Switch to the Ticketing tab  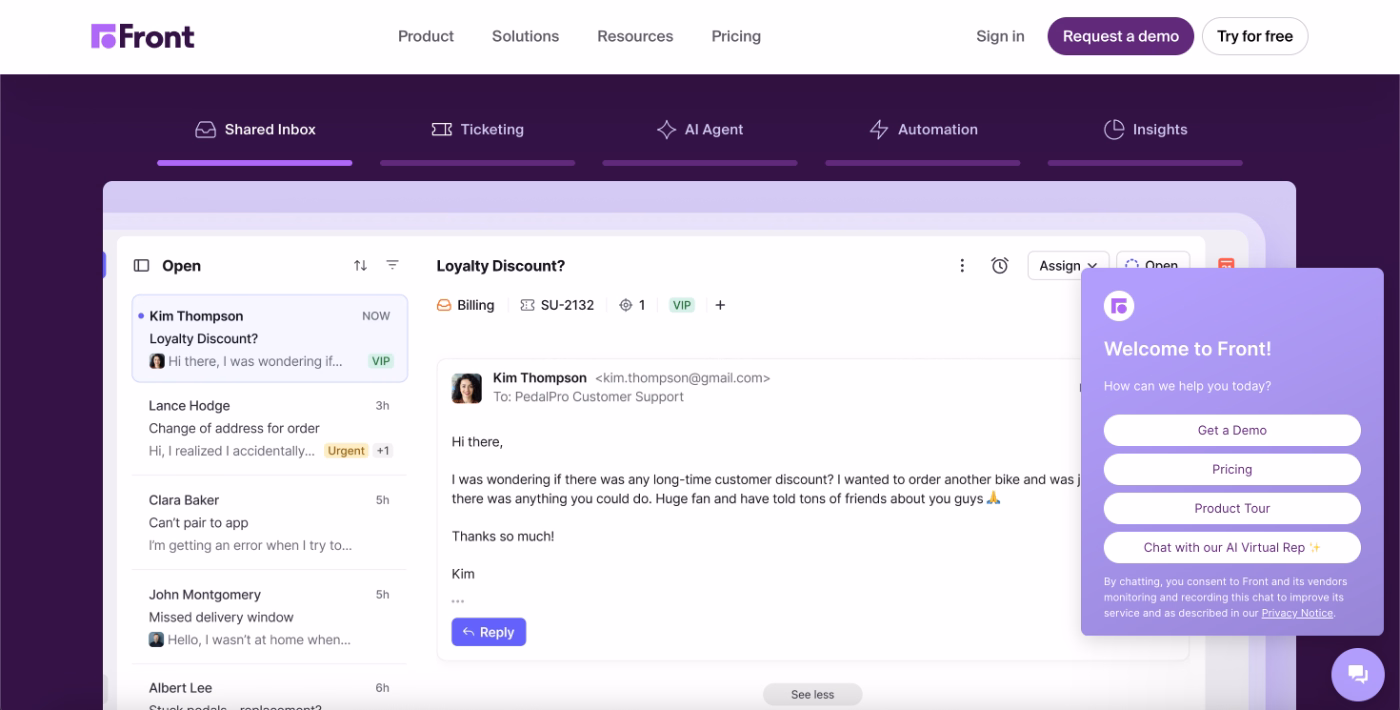point(478,129)
